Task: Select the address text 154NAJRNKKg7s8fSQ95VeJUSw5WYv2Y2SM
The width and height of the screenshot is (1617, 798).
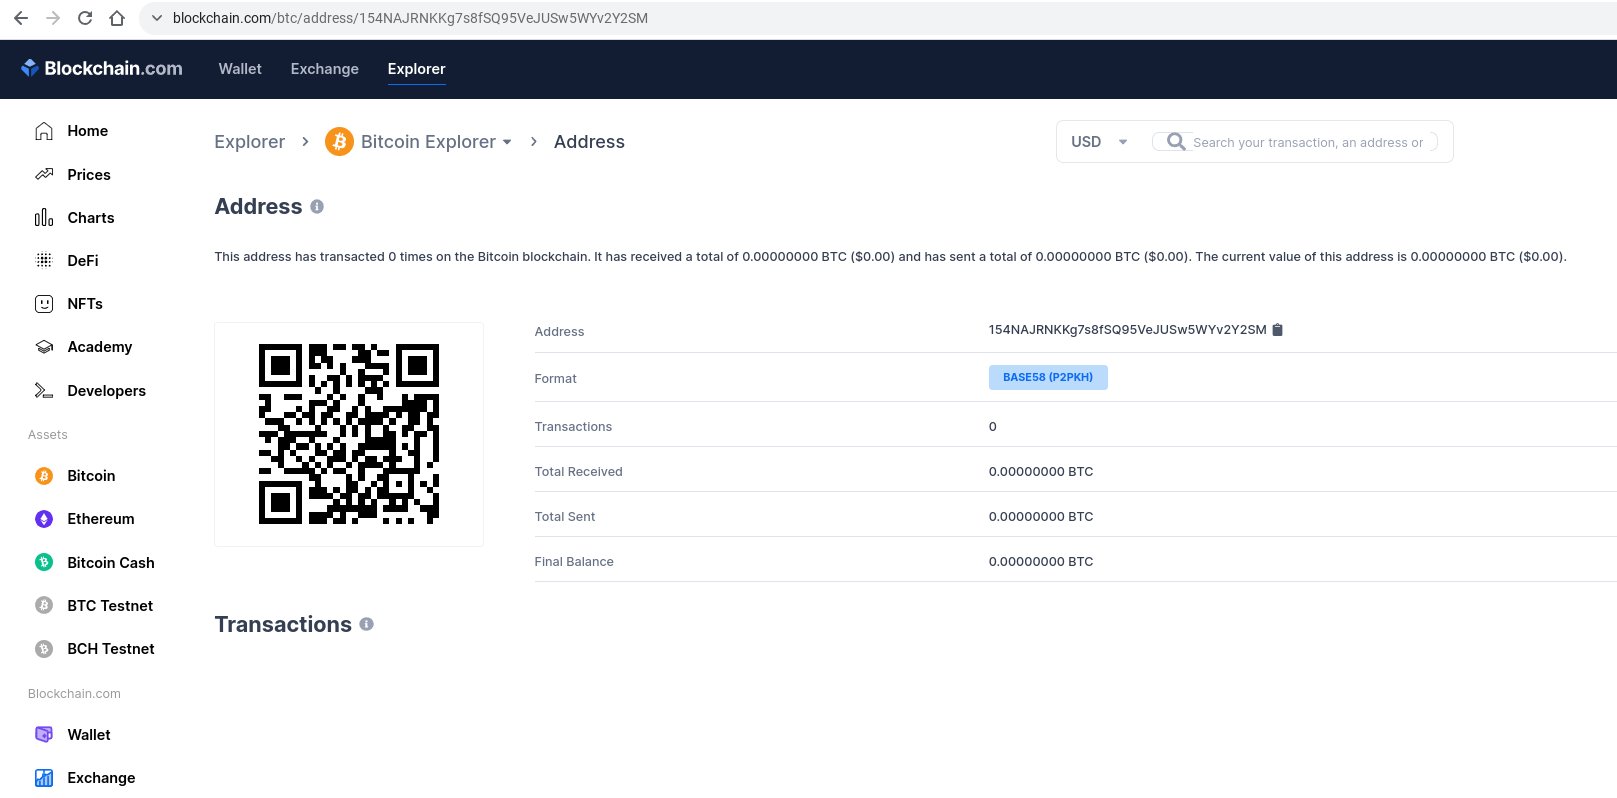Action: tap(1127, 330)
